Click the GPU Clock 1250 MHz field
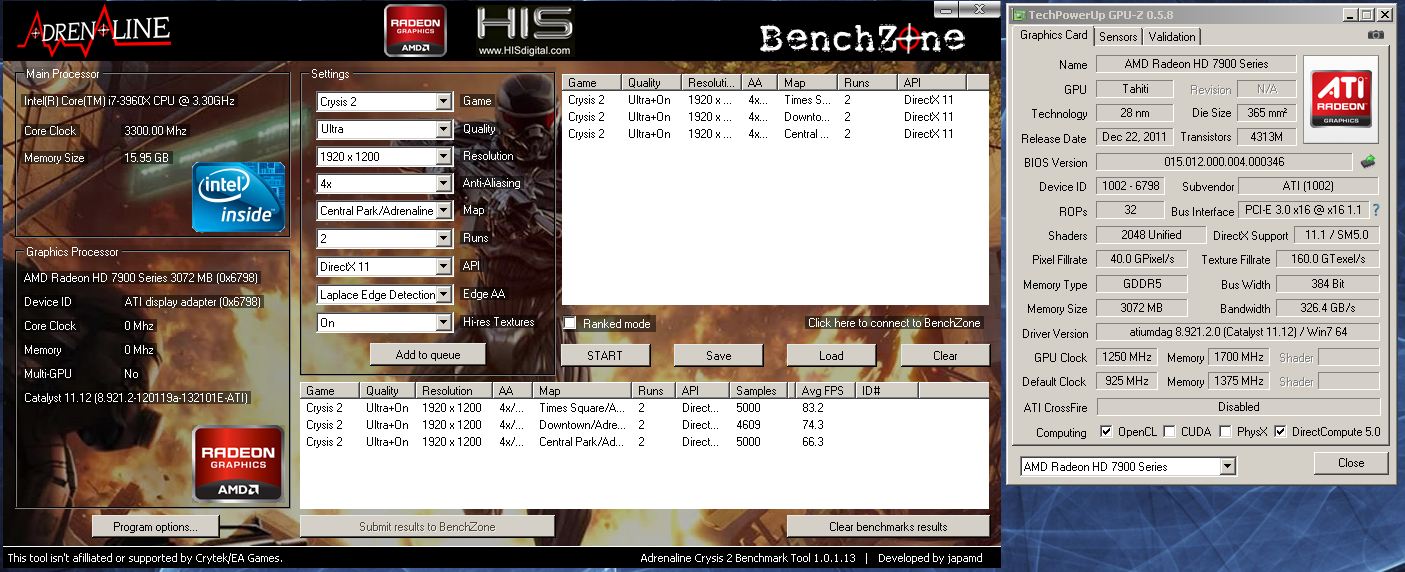The height and width of the screenshot is (572, 1405). (1128, 357)
